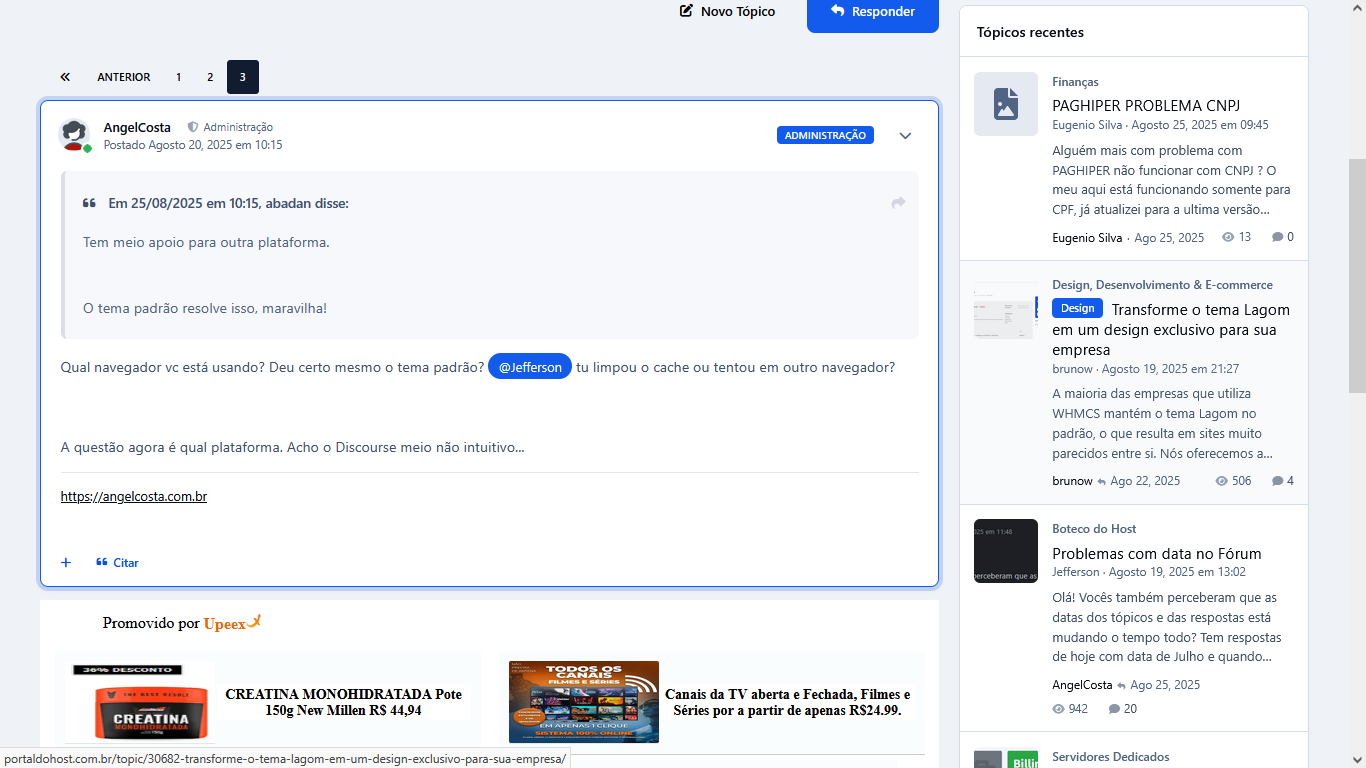Open pagination page 2
The width and height of the screenshot is (1366, 768).
pyautogui.click(x=210, y=77)
